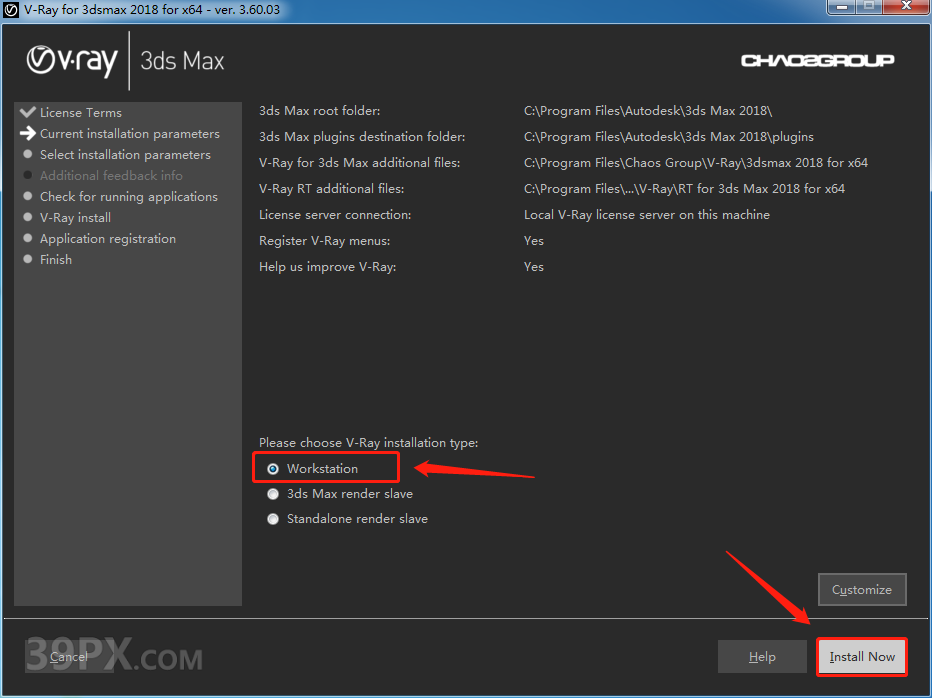The image size is (932, 698).
Task: Click Application registration step
Action: pyautogui.click(x=107, y=239)
